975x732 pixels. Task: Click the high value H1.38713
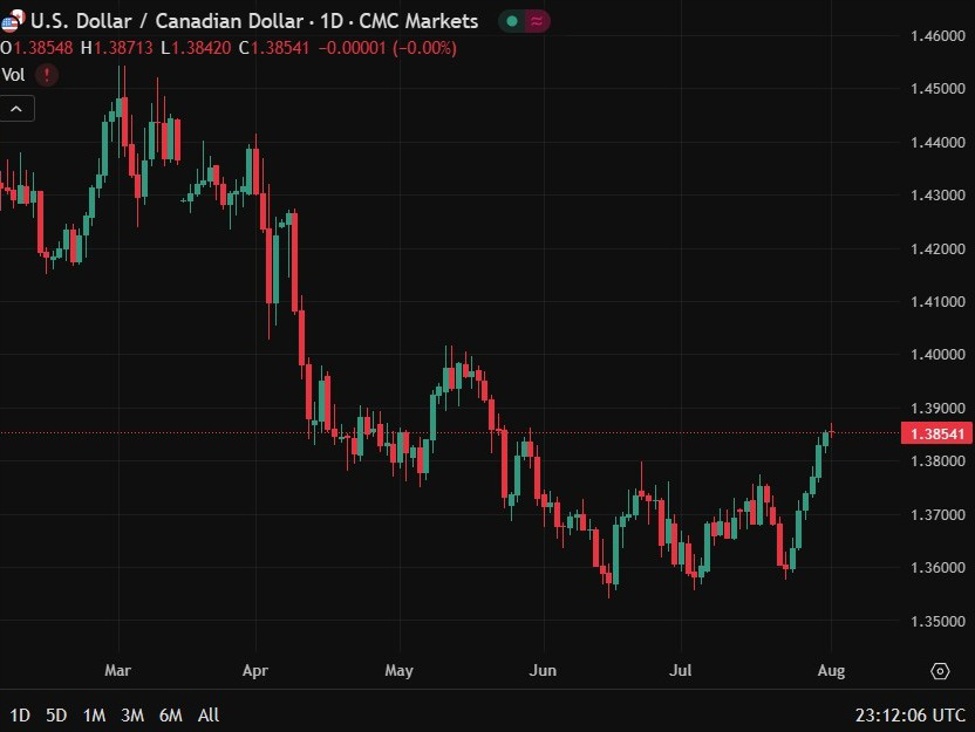pos(117,48)
